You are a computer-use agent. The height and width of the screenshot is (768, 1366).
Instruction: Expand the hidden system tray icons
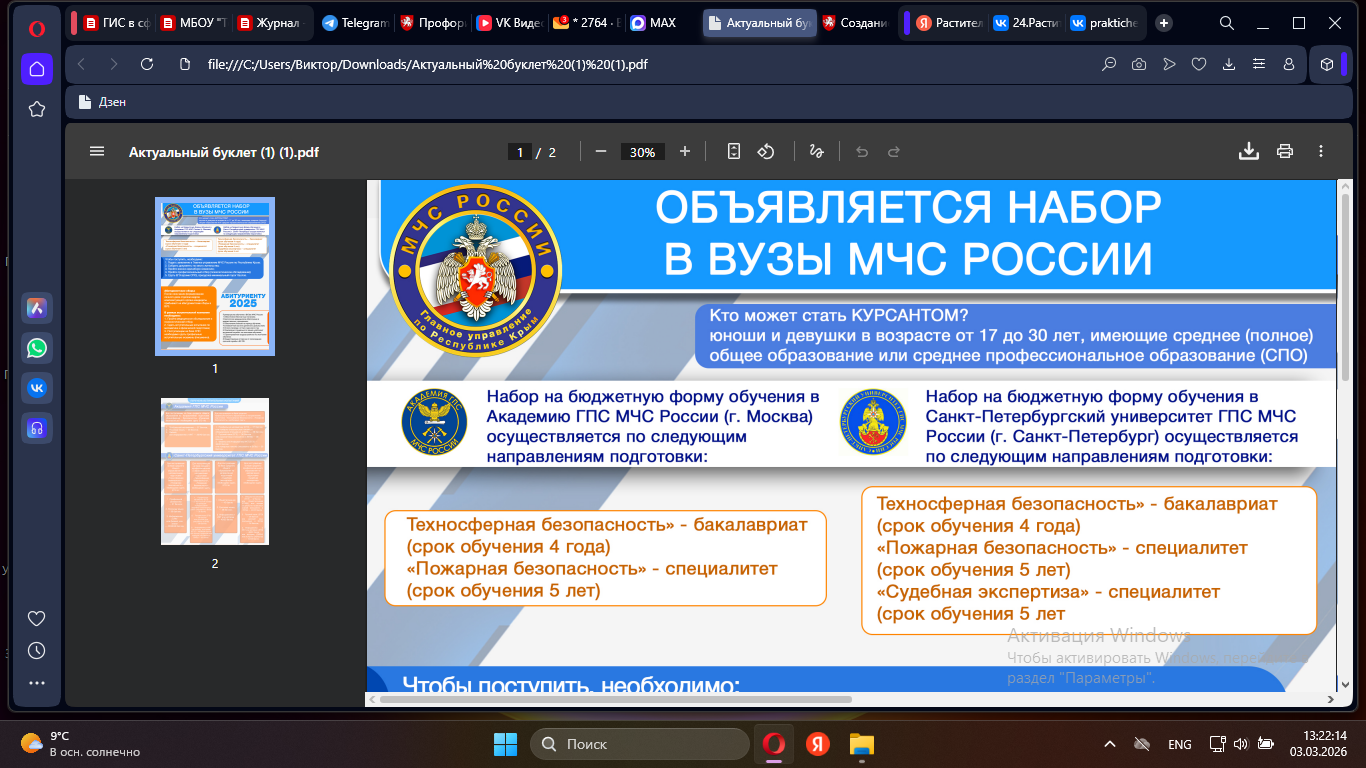(x=1110, y=744)
